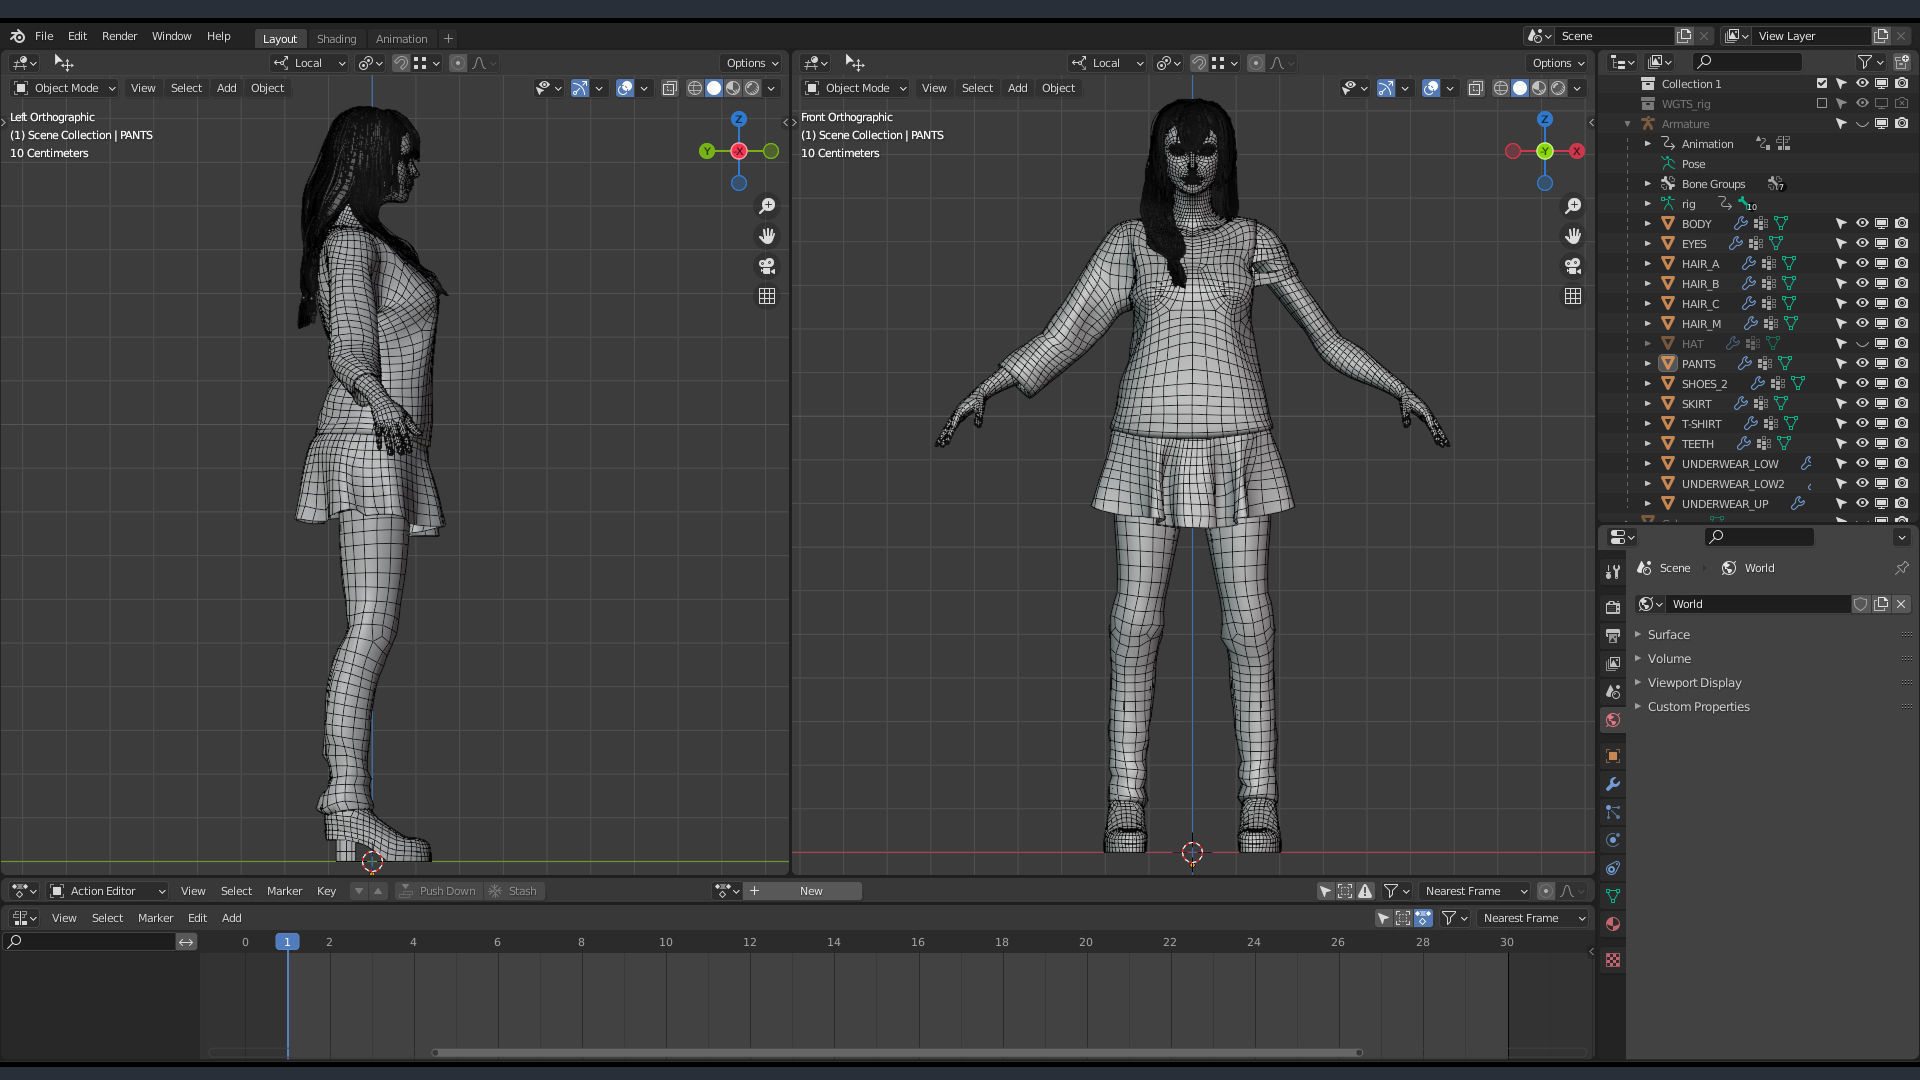The height and width of the screenshot is (1080, 1920).
Task: Open the Object properties orange square tab
Action: (x=1612, y=756)
